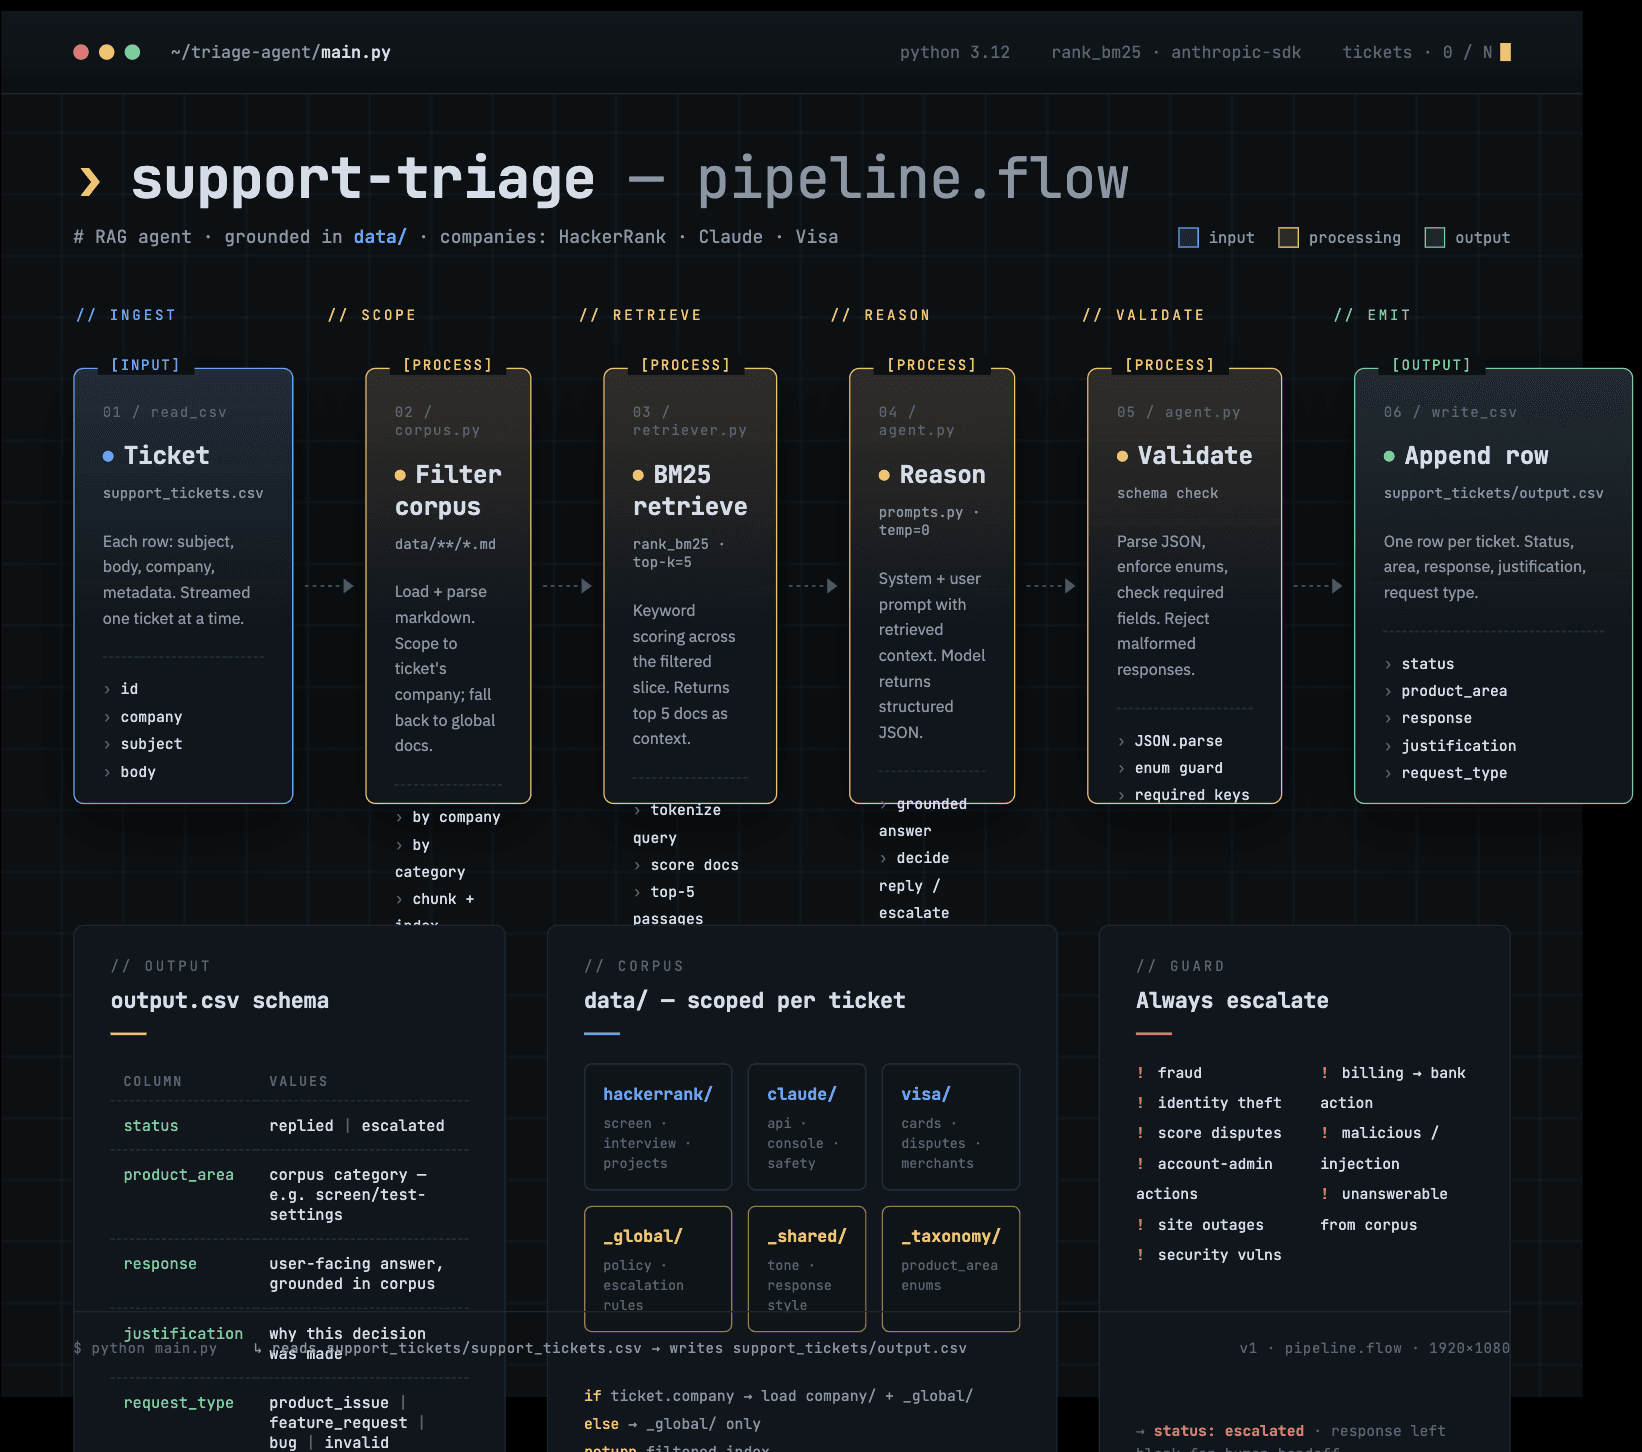Open the _shared/ corpus card
Viewport: 1642px width, 1452px height.
coord(807,1269)
